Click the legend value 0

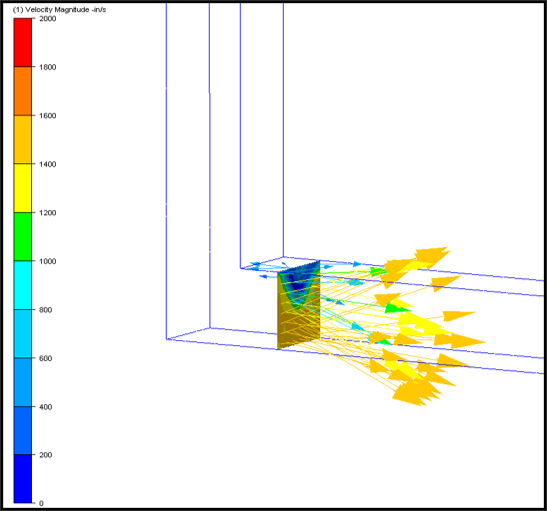tap(42, 503)
